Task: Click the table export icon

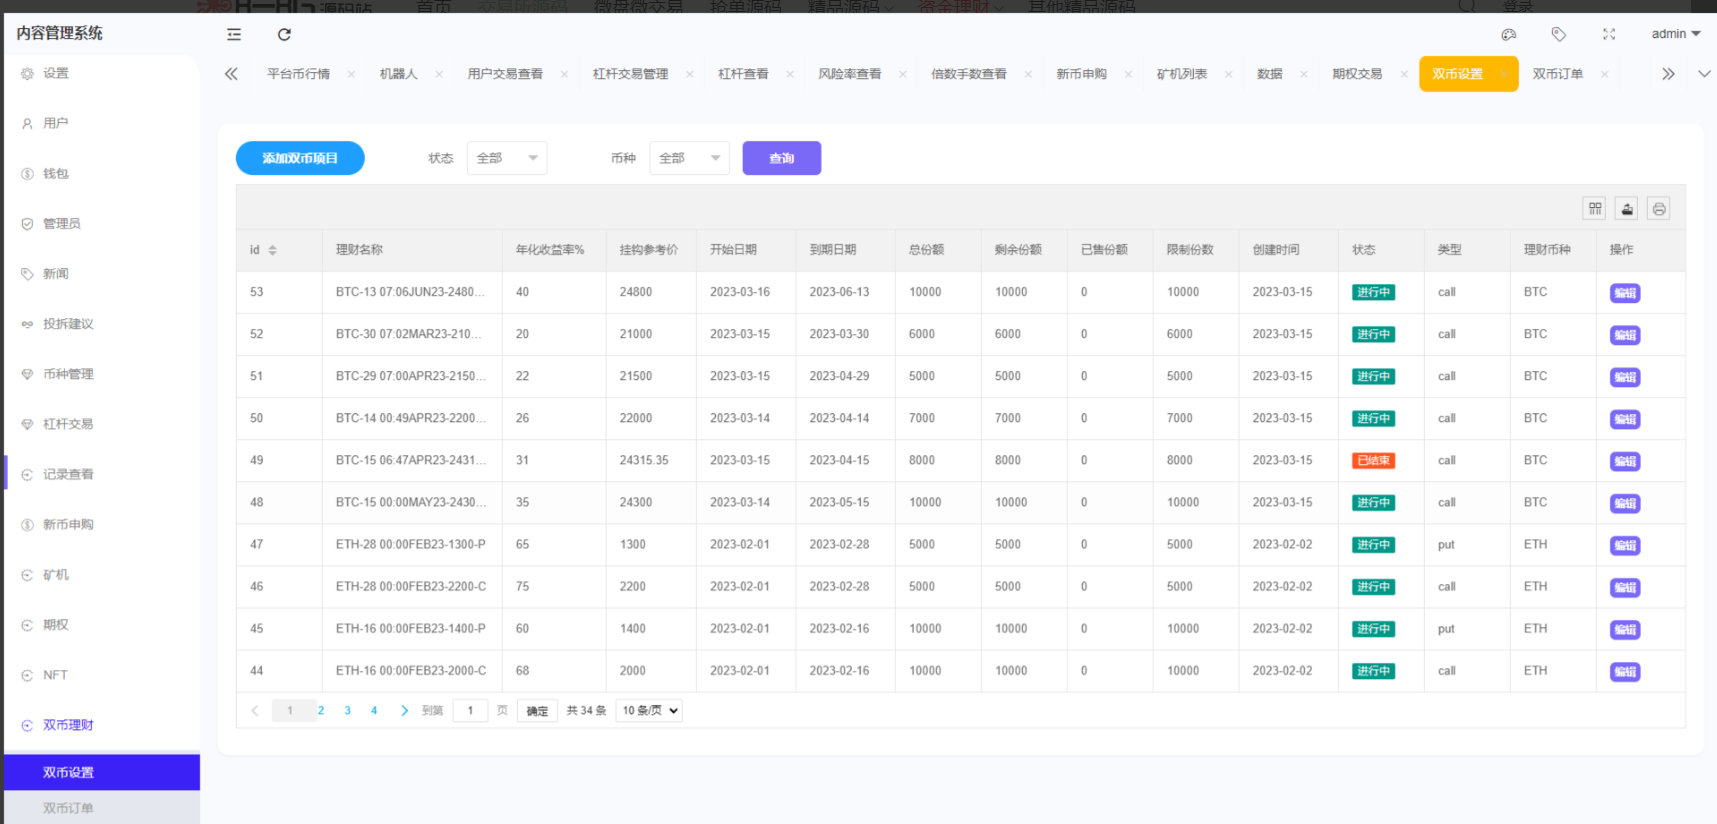Action: [x=1627, y=208]
